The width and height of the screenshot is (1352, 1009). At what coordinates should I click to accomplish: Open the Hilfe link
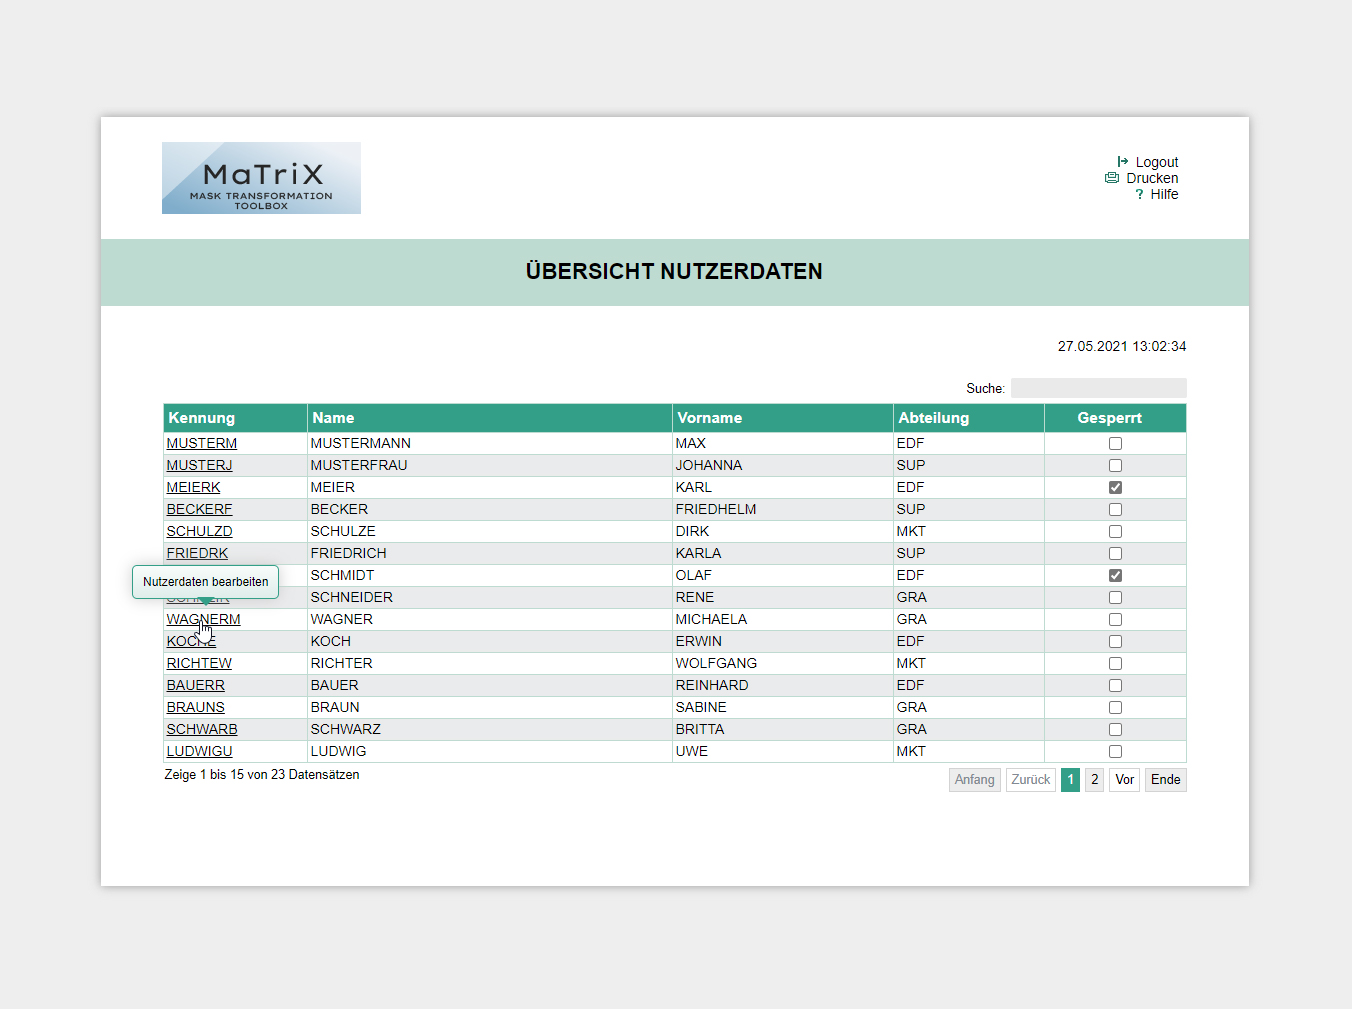pyautogui.click(x=1164, y=194)
